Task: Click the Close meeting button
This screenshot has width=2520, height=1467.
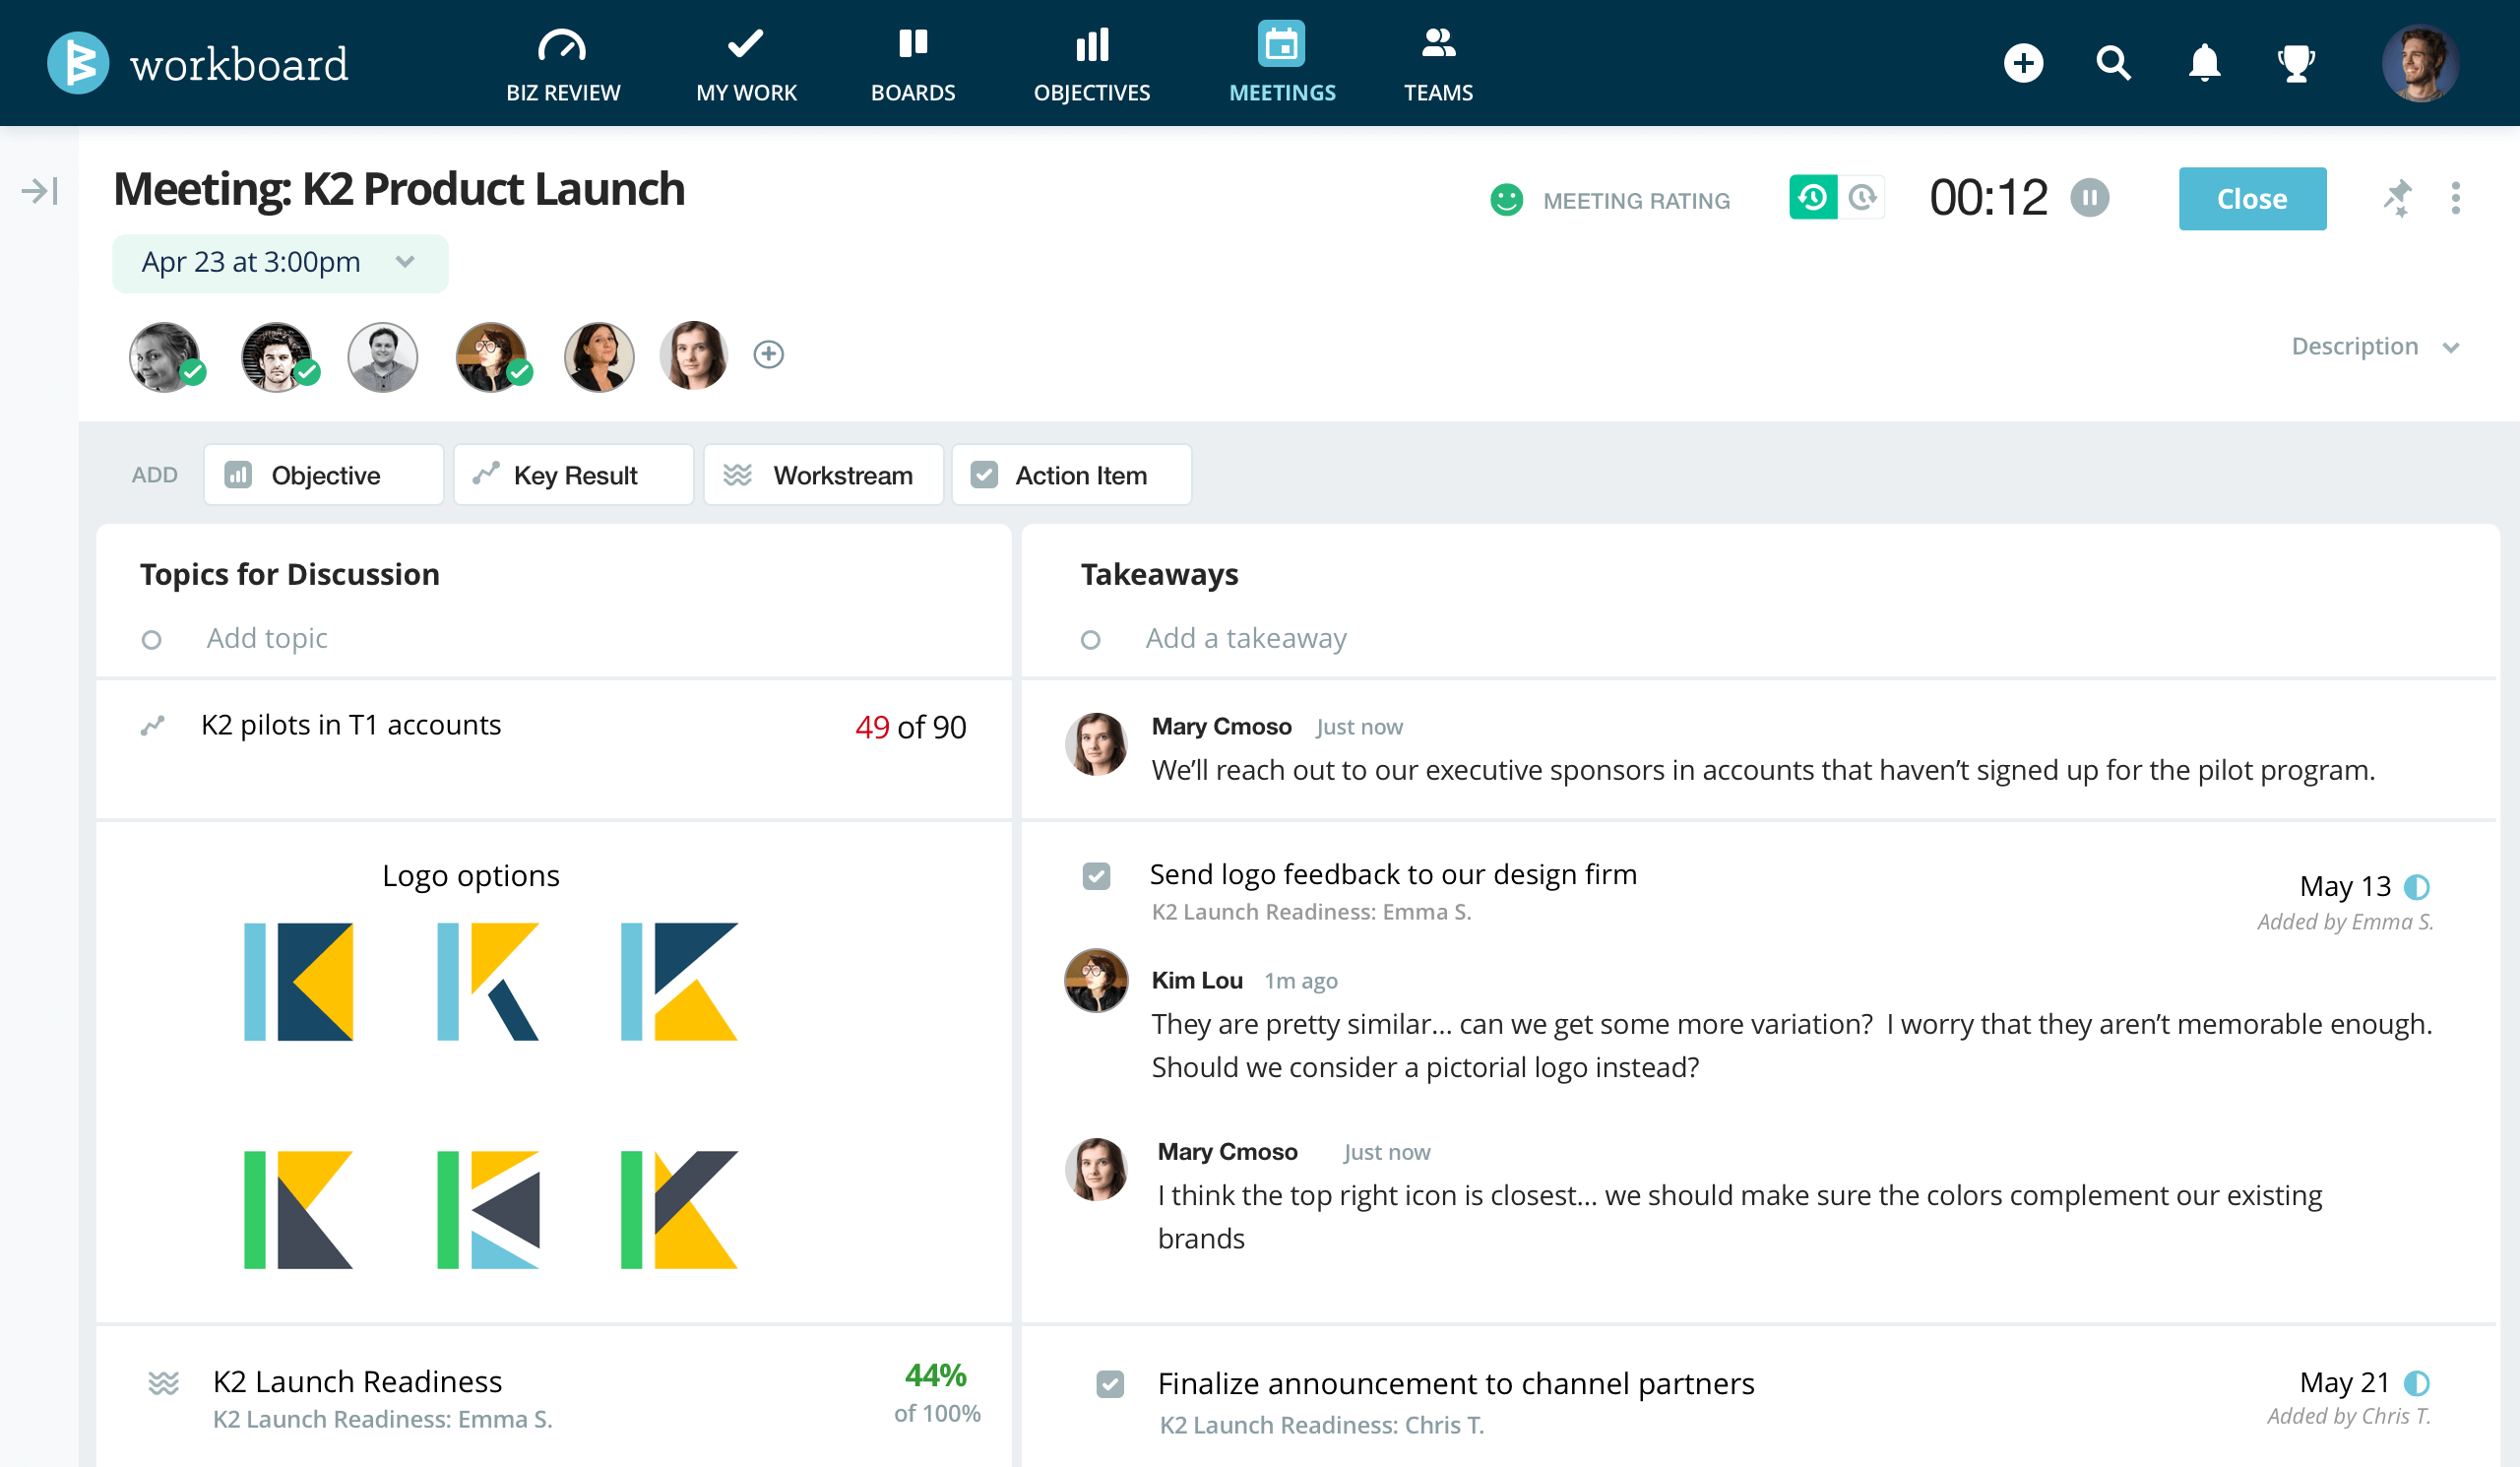Action: (2252, 199)
